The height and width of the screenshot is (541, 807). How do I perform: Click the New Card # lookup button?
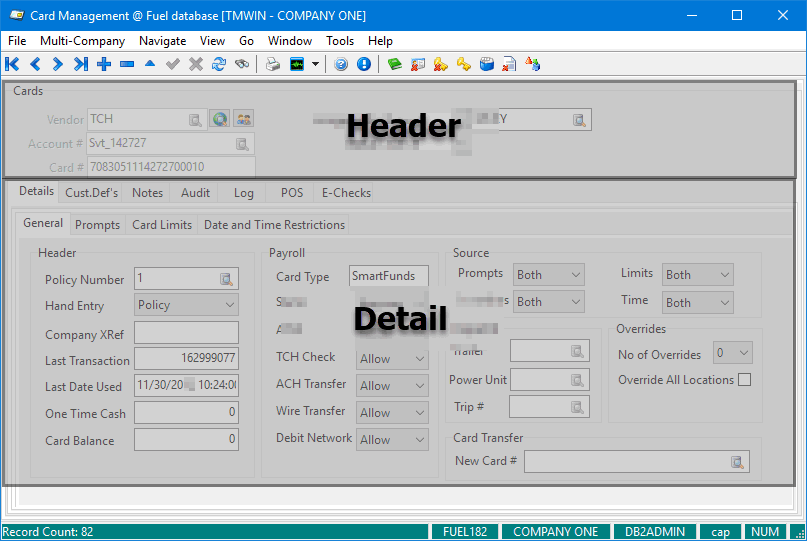click(738, 461)
